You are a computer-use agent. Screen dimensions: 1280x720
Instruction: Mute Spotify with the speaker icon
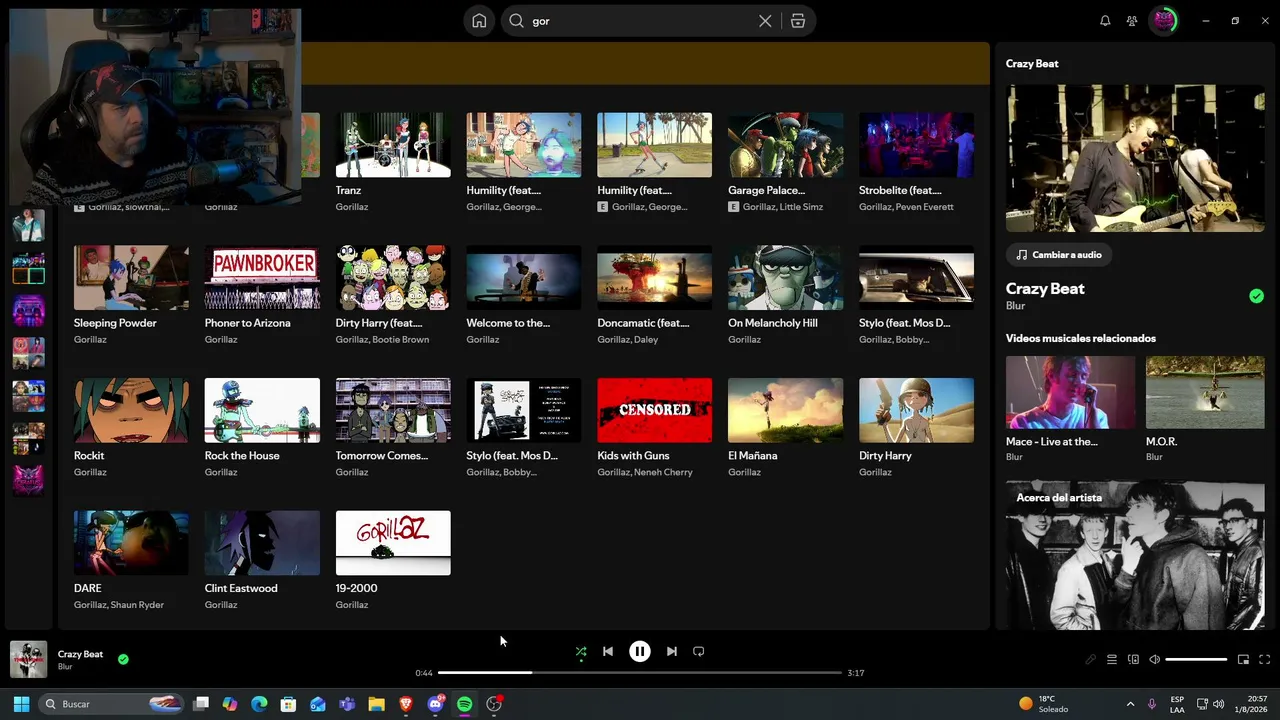click(x=1154, y=660)
